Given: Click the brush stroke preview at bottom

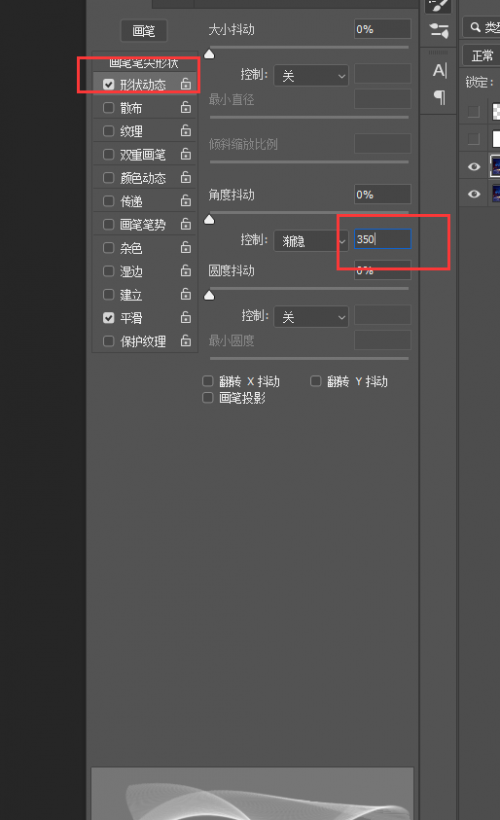Looking at the screenshot, I should (x=253, y=793).
